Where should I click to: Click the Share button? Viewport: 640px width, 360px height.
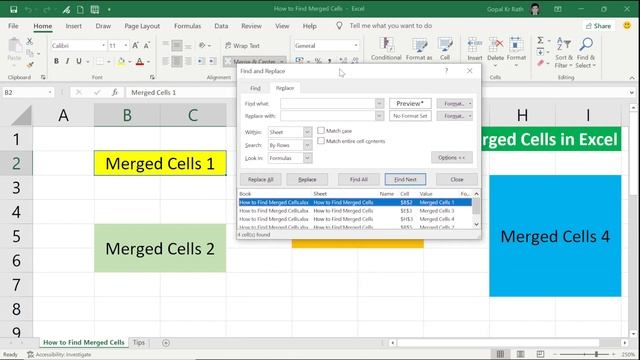[598, 26]
